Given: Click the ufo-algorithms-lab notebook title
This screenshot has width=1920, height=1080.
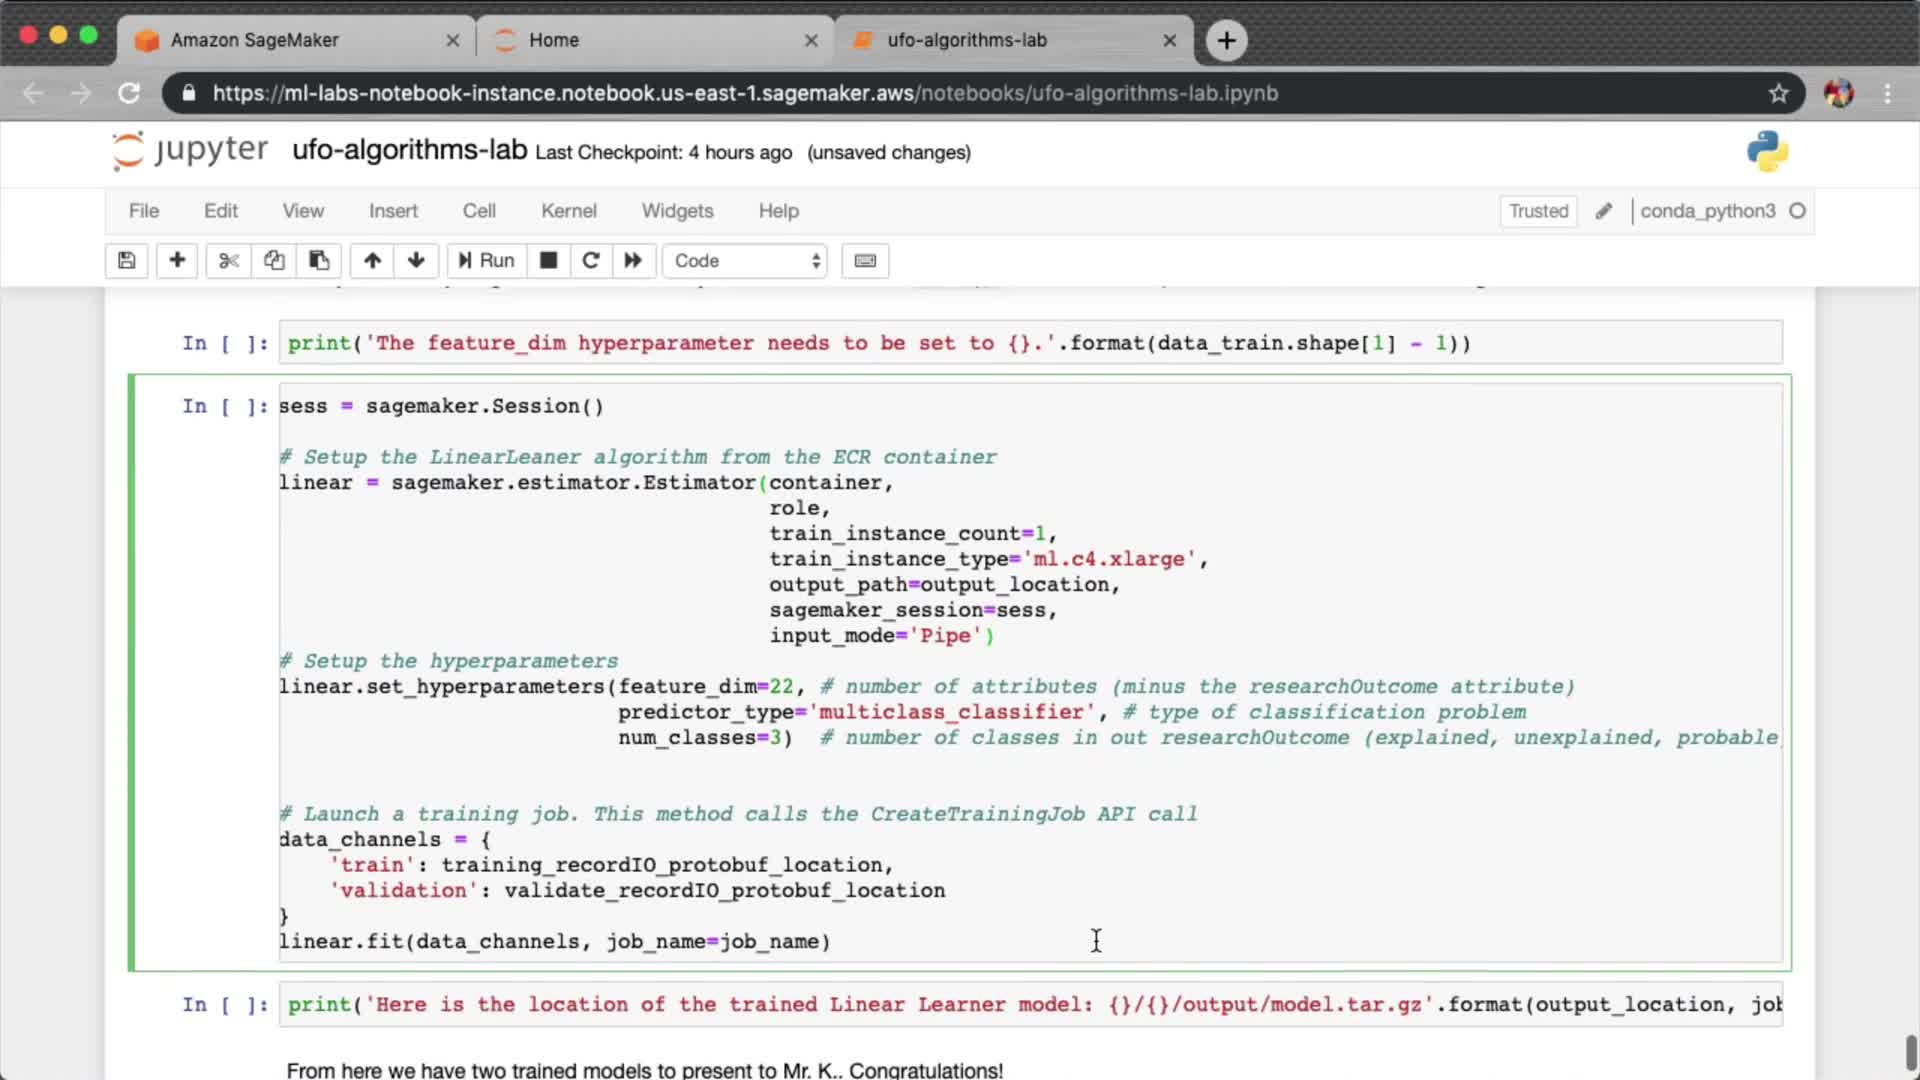Looking at the screenshot, I should coord(409,150).
